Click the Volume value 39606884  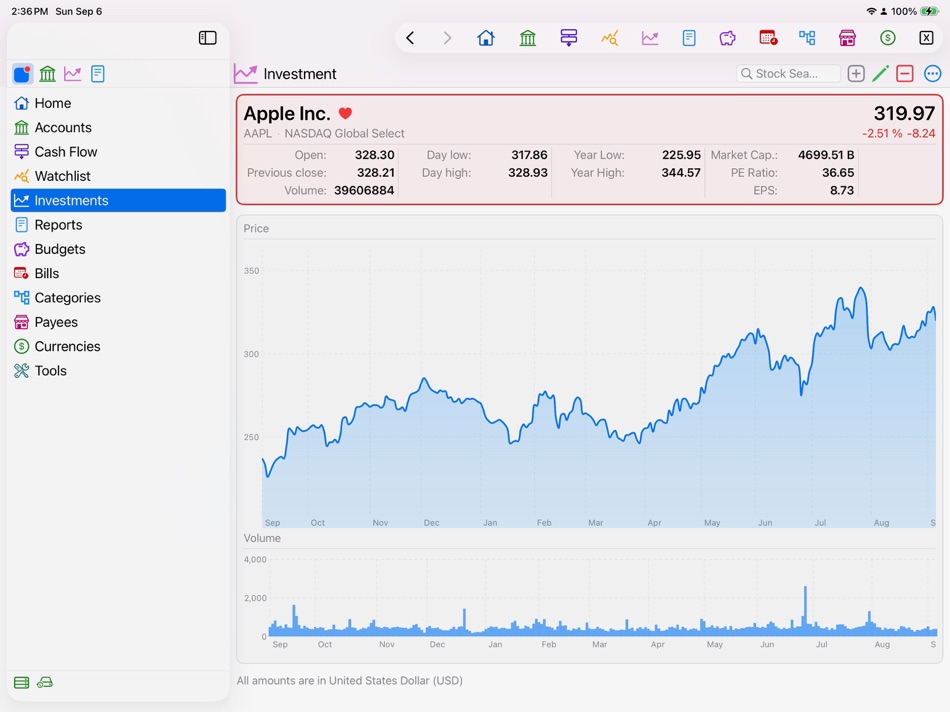click(x=364, y=190)
